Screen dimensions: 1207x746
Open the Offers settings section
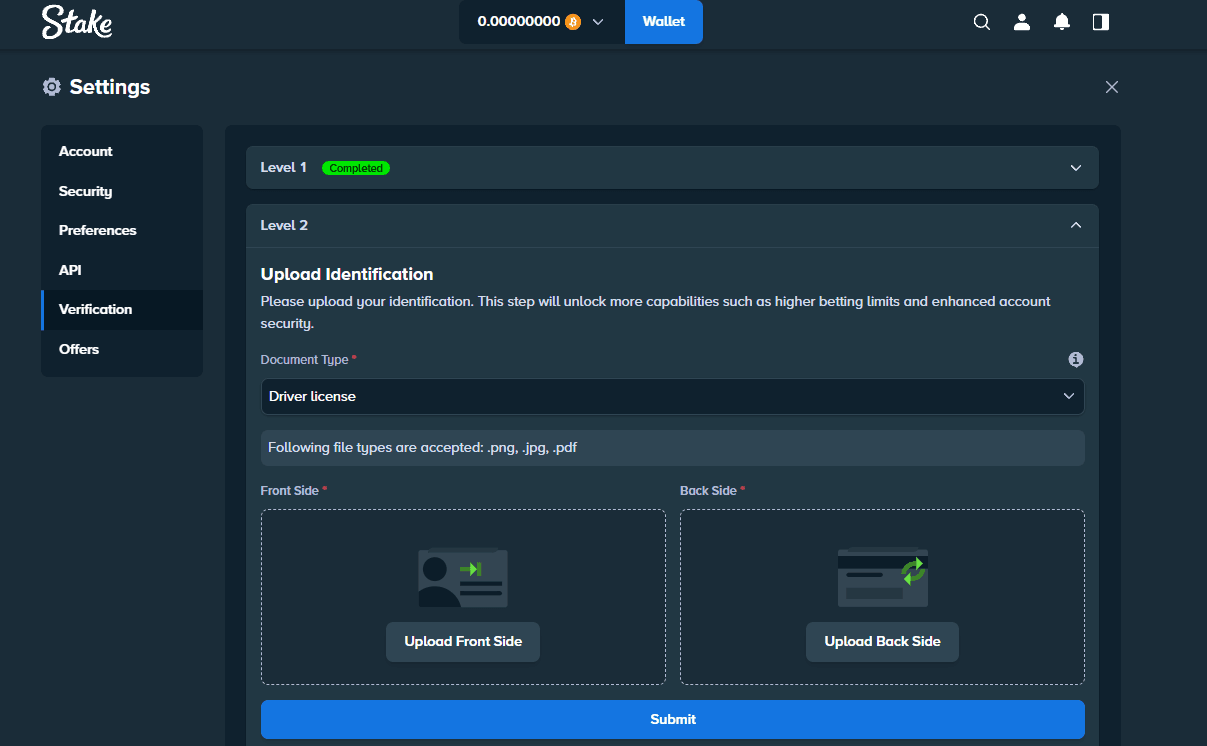tap(78, 349)
